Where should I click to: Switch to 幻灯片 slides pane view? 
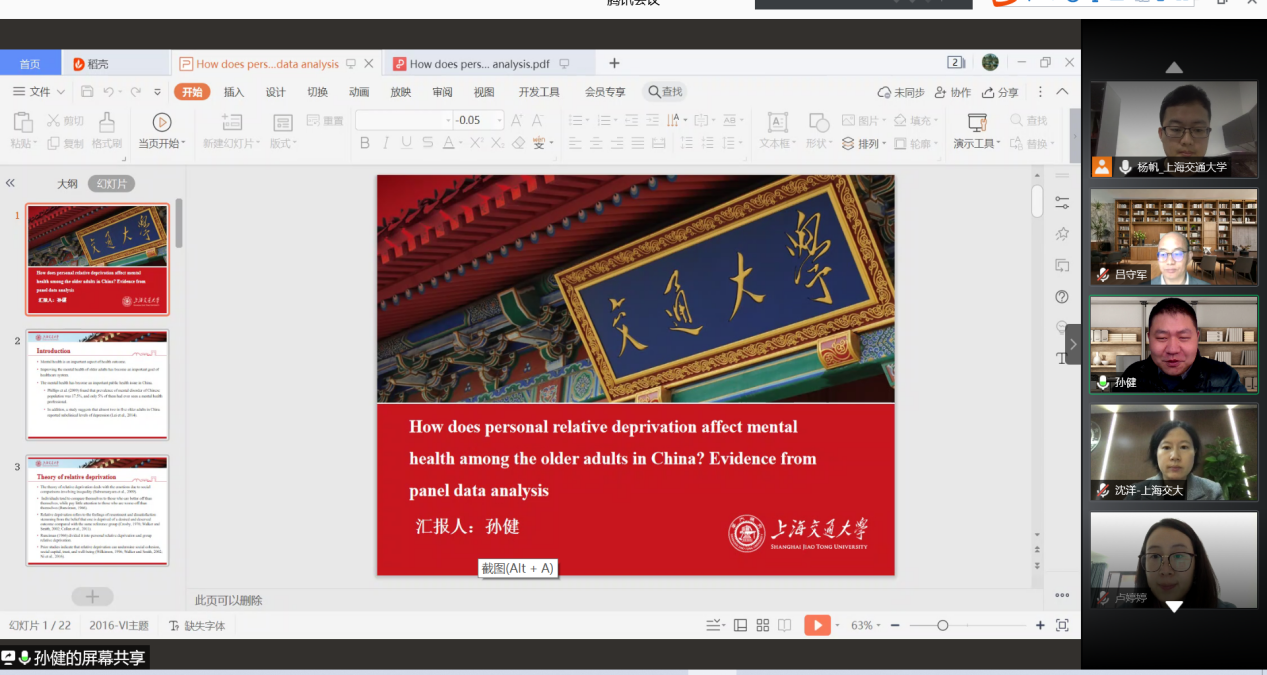tap(111, 184)
